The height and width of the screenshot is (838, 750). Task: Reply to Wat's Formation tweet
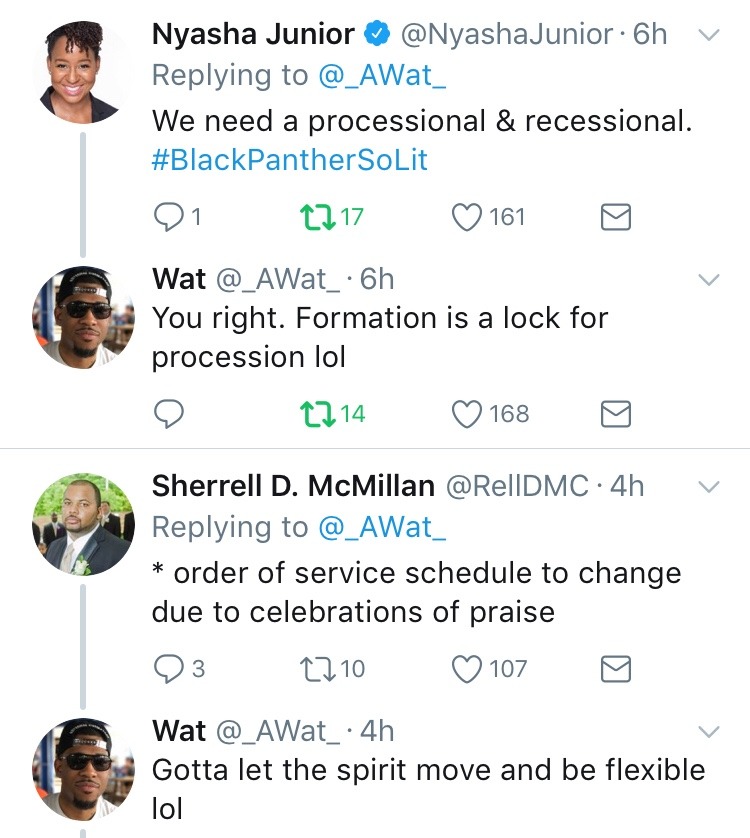coord(170,413)
